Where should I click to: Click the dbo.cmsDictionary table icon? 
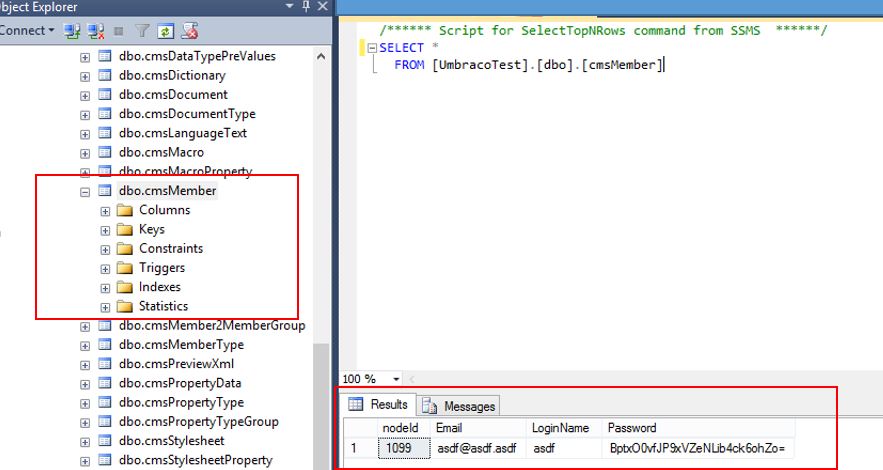[105, 75]
